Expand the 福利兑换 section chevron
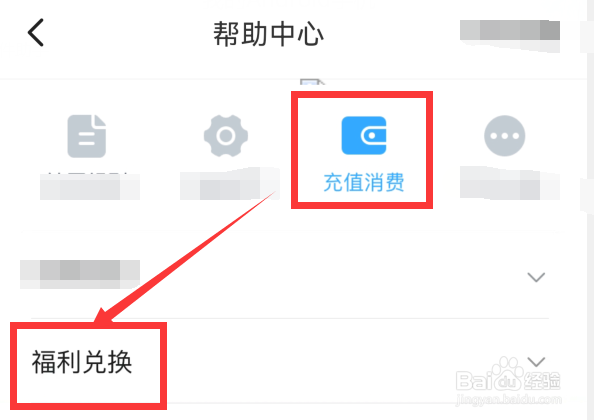594x420 pixels. point(536,362)
